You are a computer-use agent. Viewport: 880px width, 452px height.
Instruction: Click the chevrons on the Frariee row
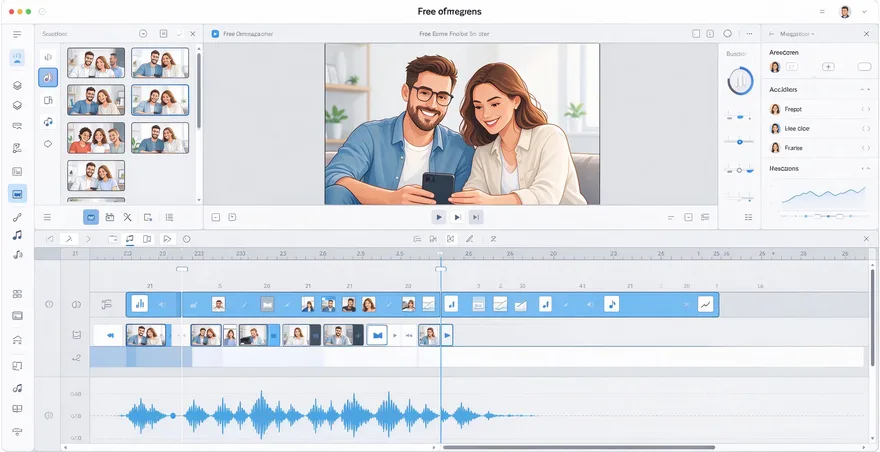click(865, 148)
